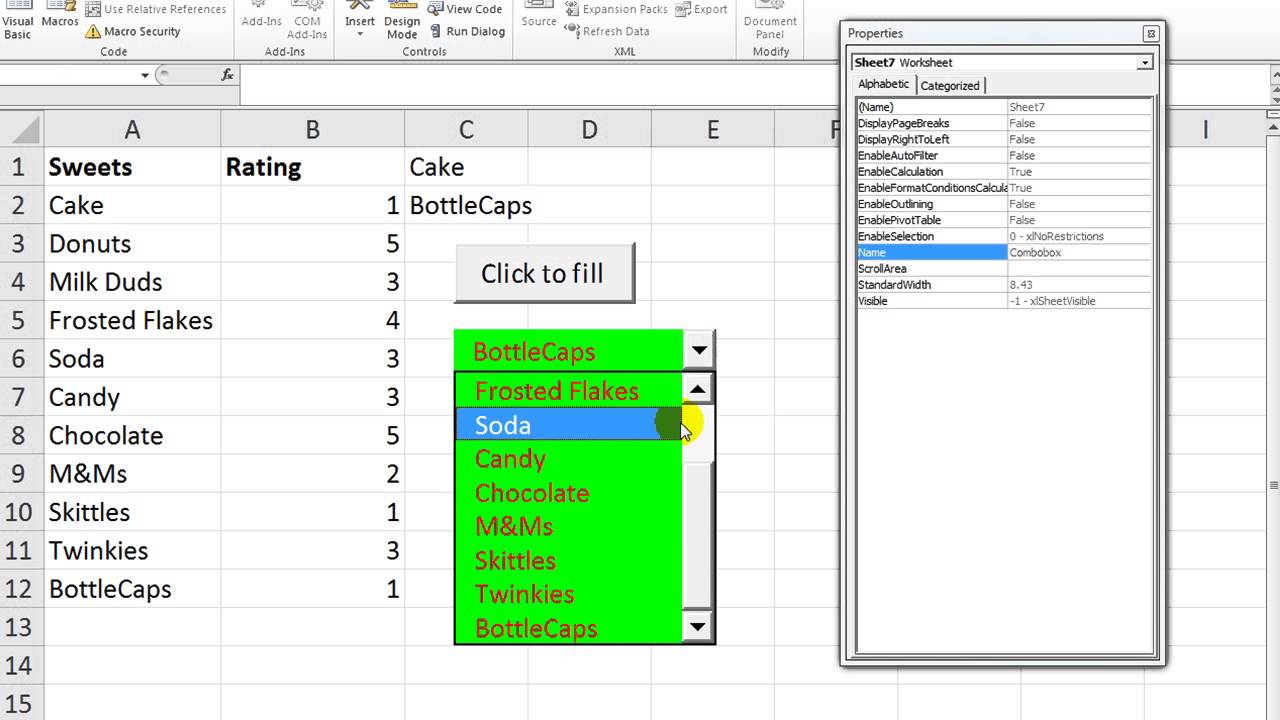Click cell A3 containing Donuts
1280x720 pixels.
click(132, 243)
